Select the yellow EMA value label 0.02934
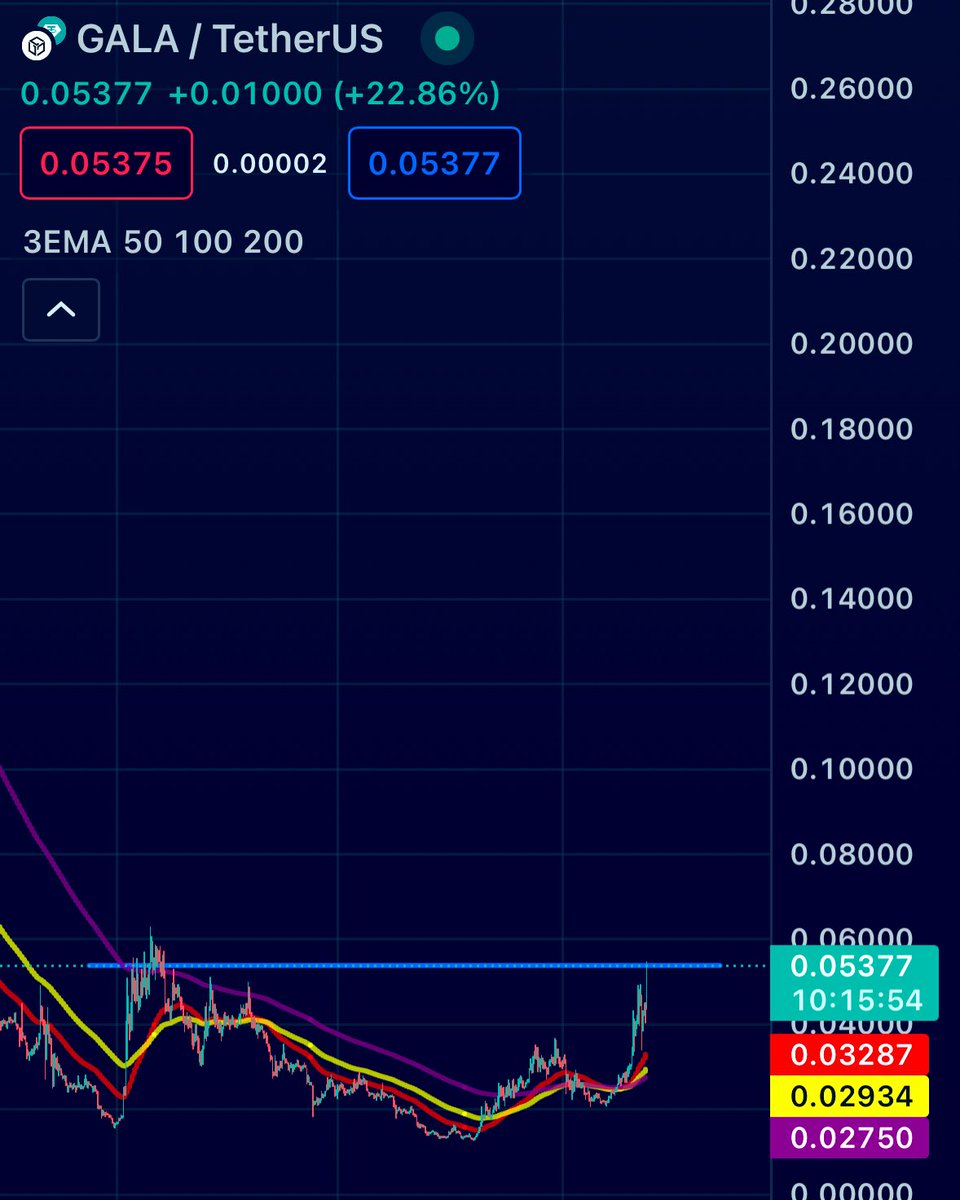This screenshot has height=1200, width=960. (851, 1096)
